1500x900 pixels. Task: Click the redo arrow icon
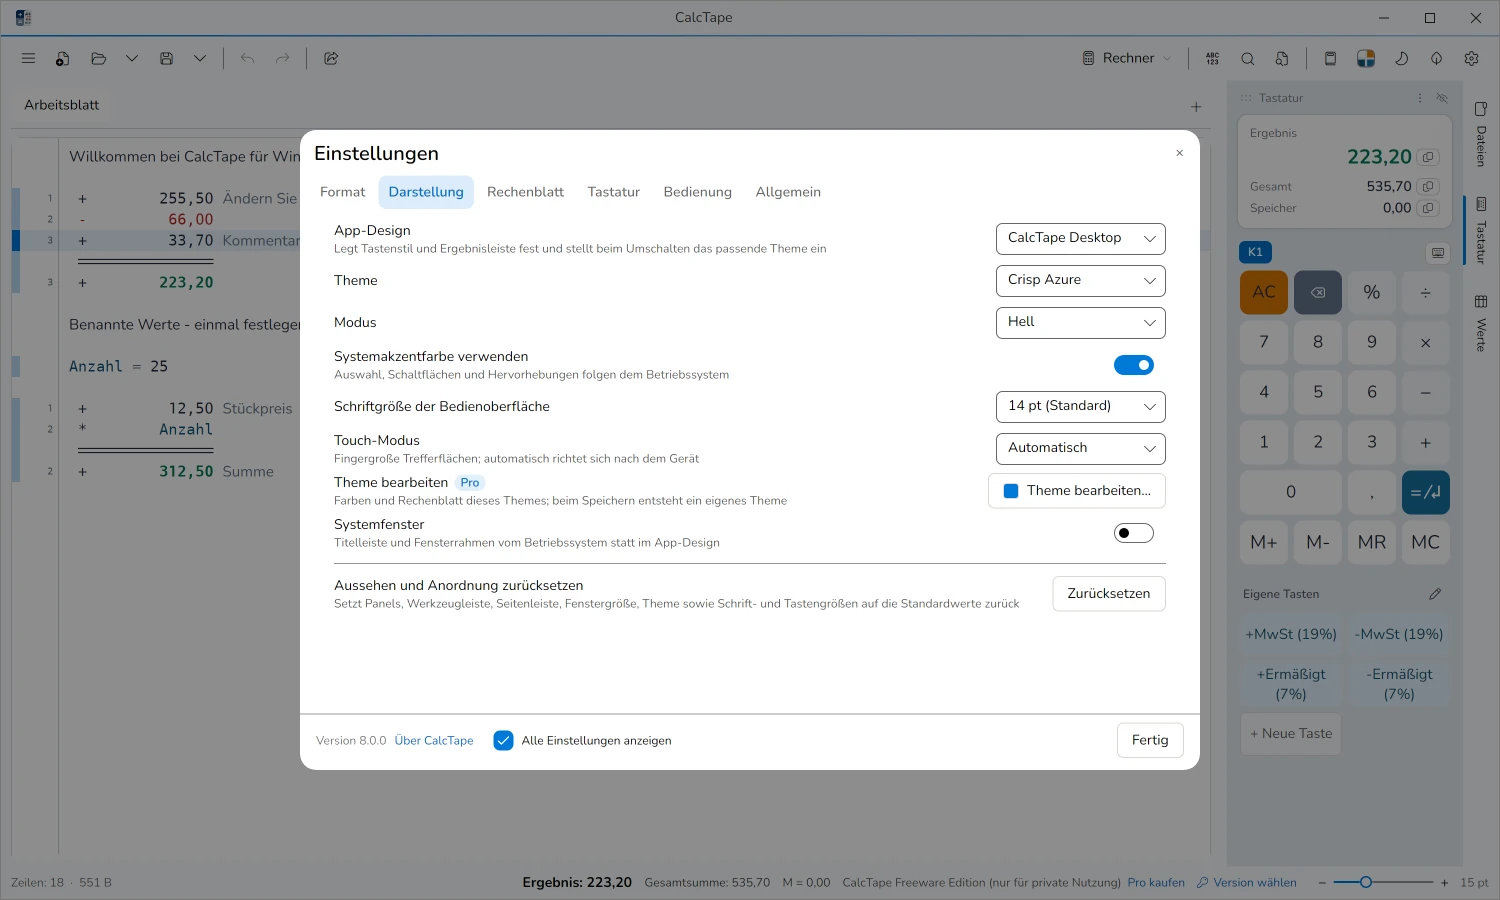point(282,59)
